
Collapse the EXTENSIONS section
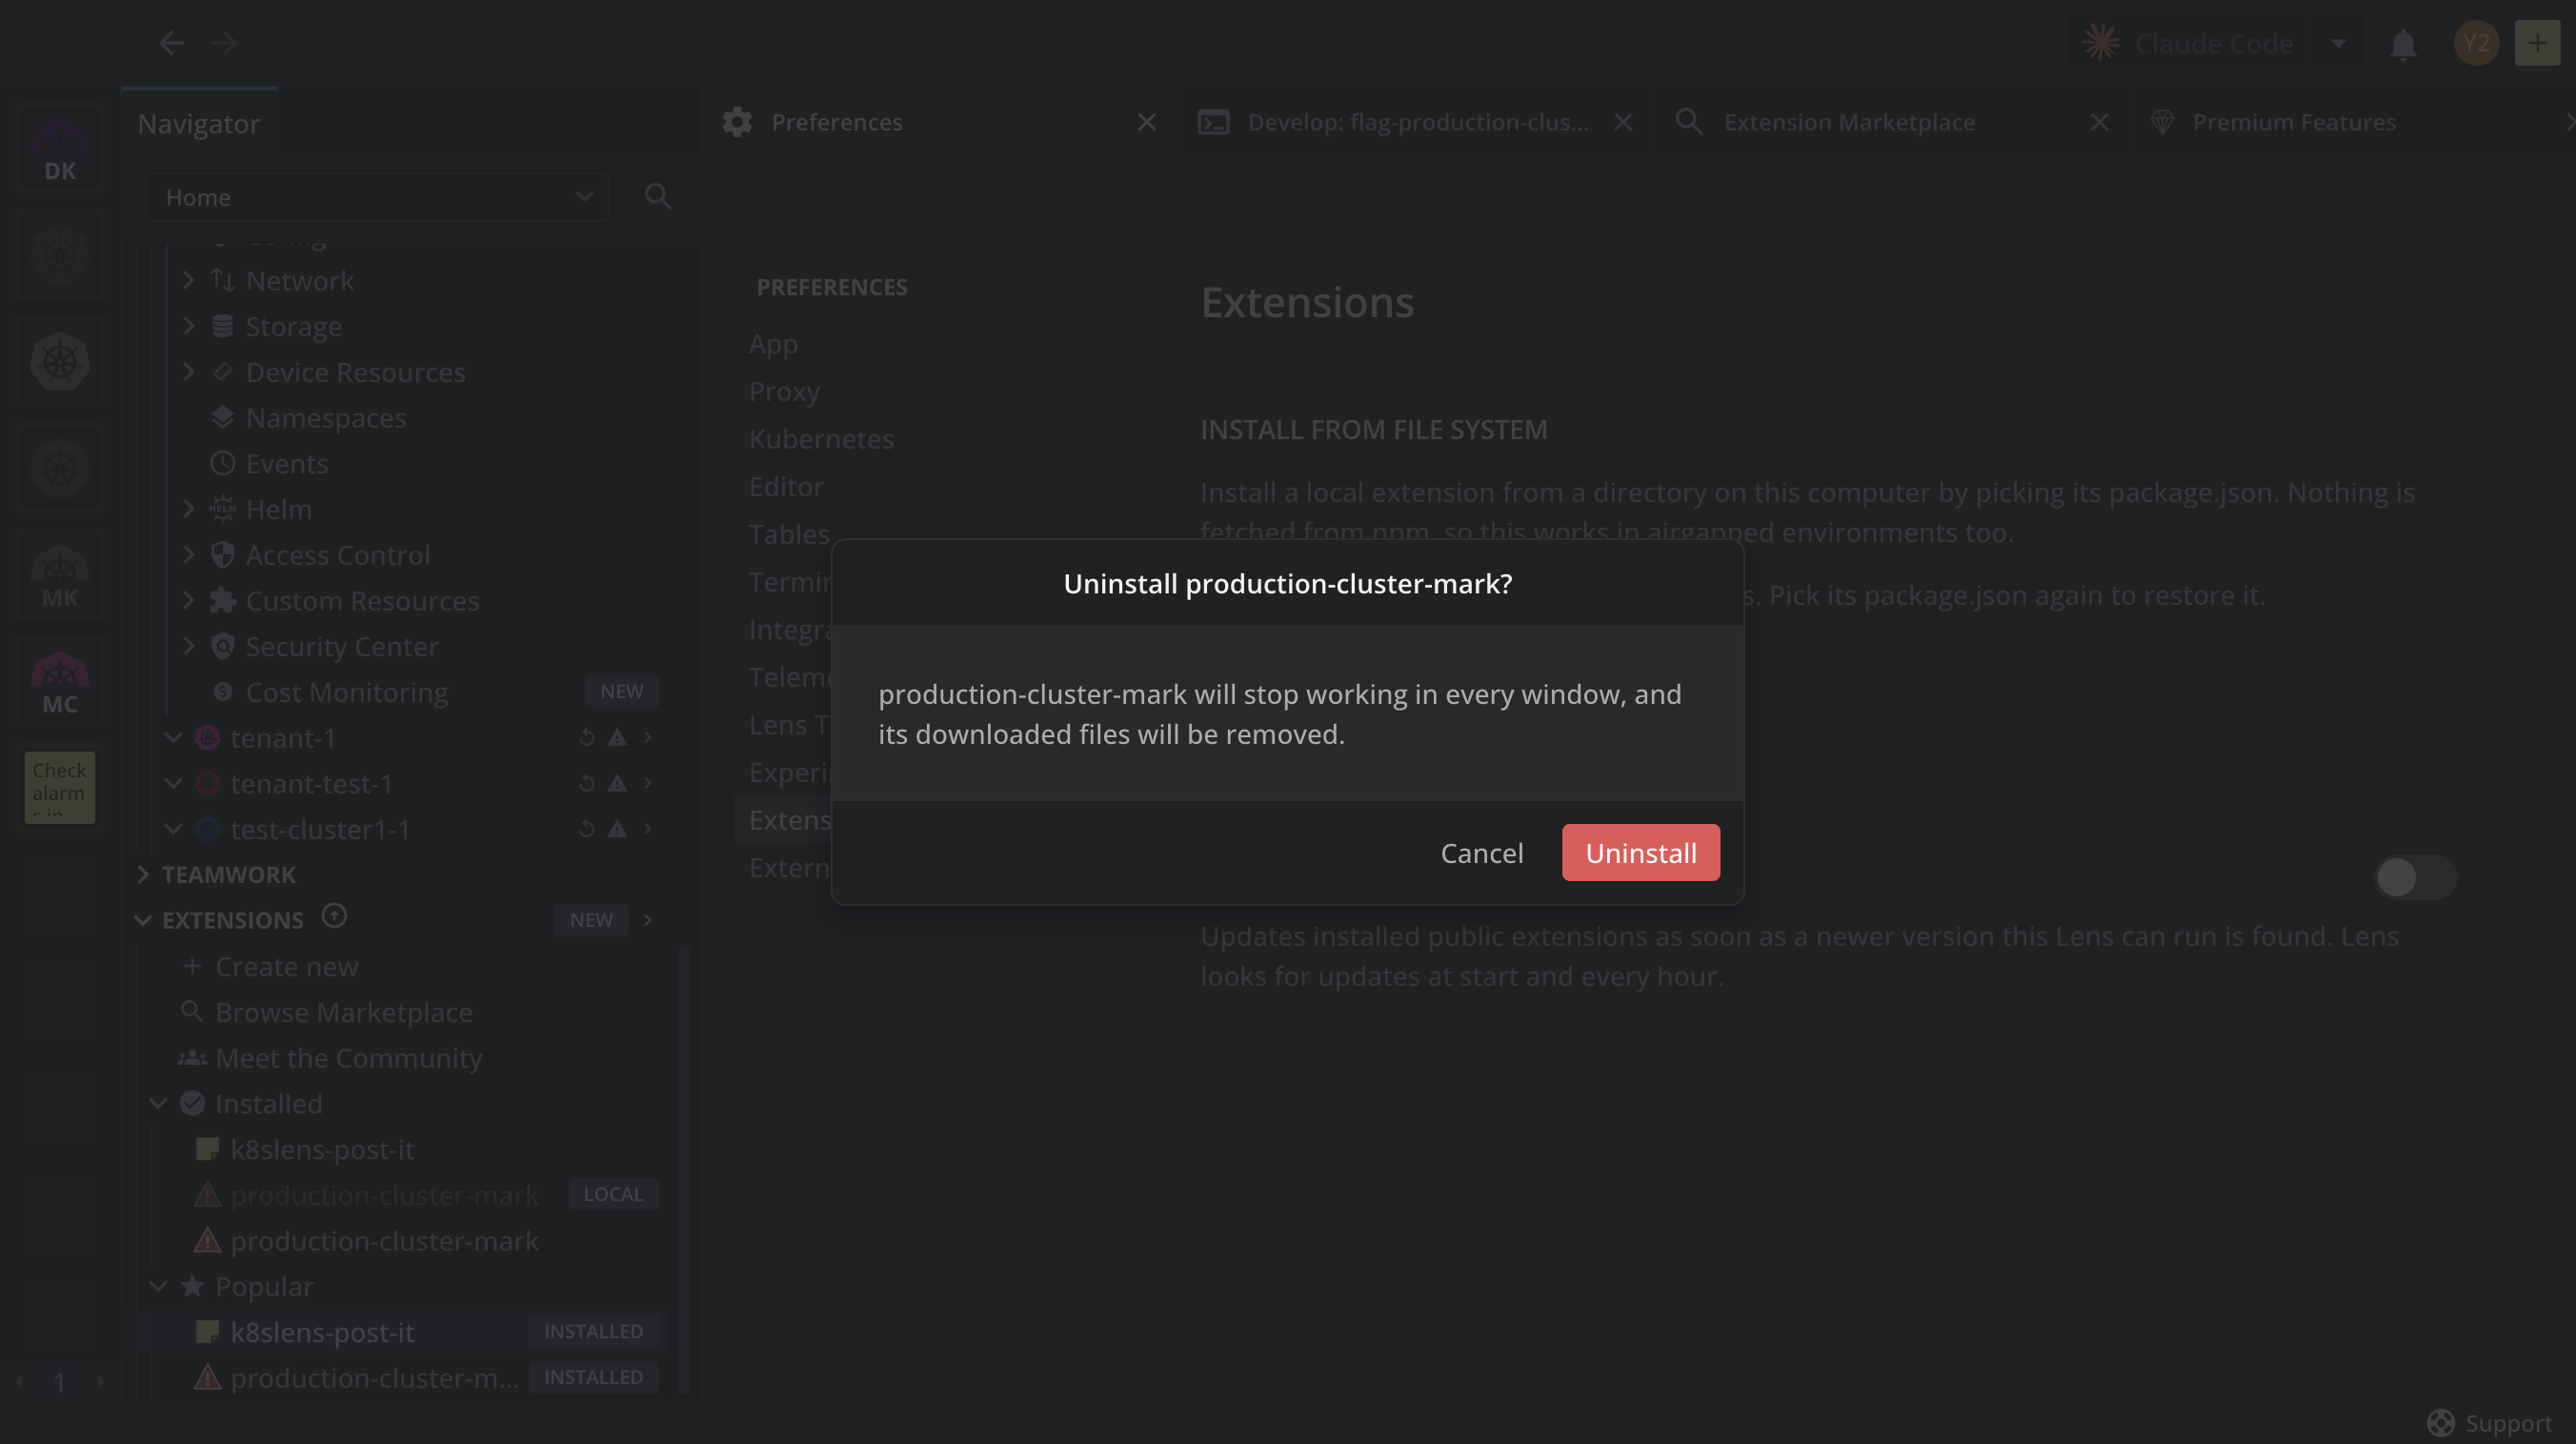coord(143,920)
